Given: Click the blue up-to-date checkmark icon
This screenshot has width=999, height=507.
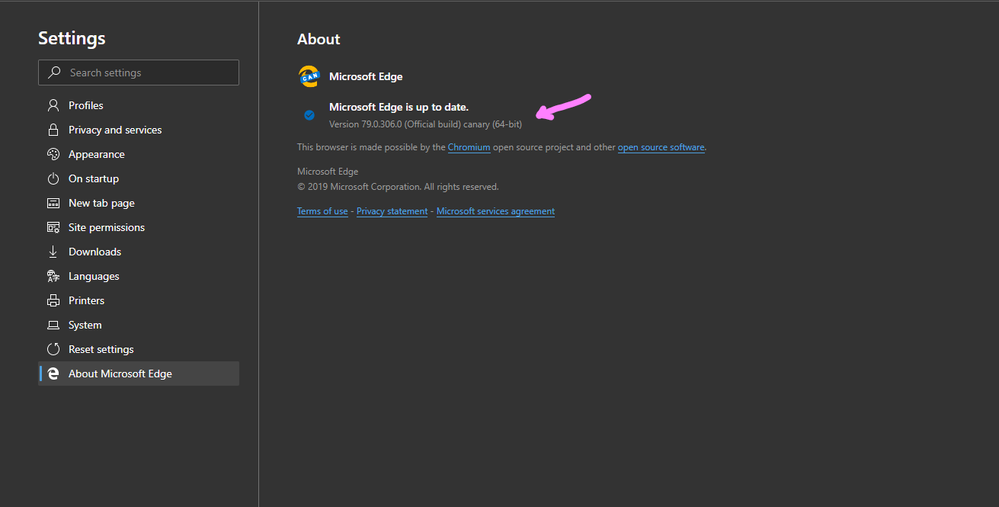Looking at the screenshot, I should click(x=309, y=115).
